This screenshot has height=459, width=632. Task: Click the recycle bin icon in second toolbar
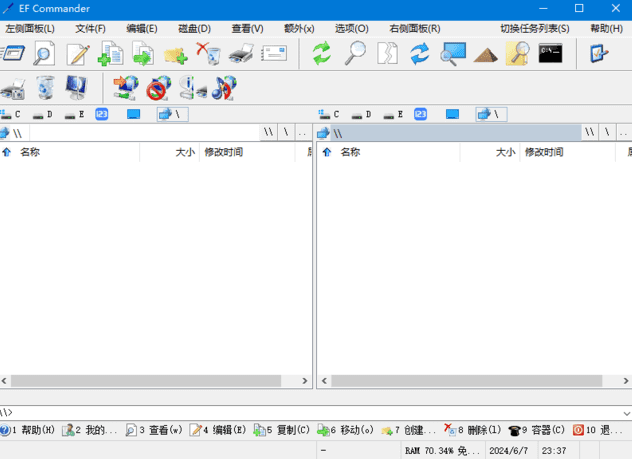[x=45, y=87]
